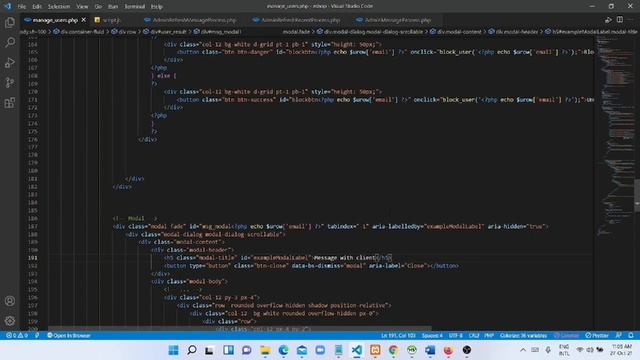Screen dimensions: 640x360
Task: Open Google Chrome from the taskbar
Action: click(393, 350)
